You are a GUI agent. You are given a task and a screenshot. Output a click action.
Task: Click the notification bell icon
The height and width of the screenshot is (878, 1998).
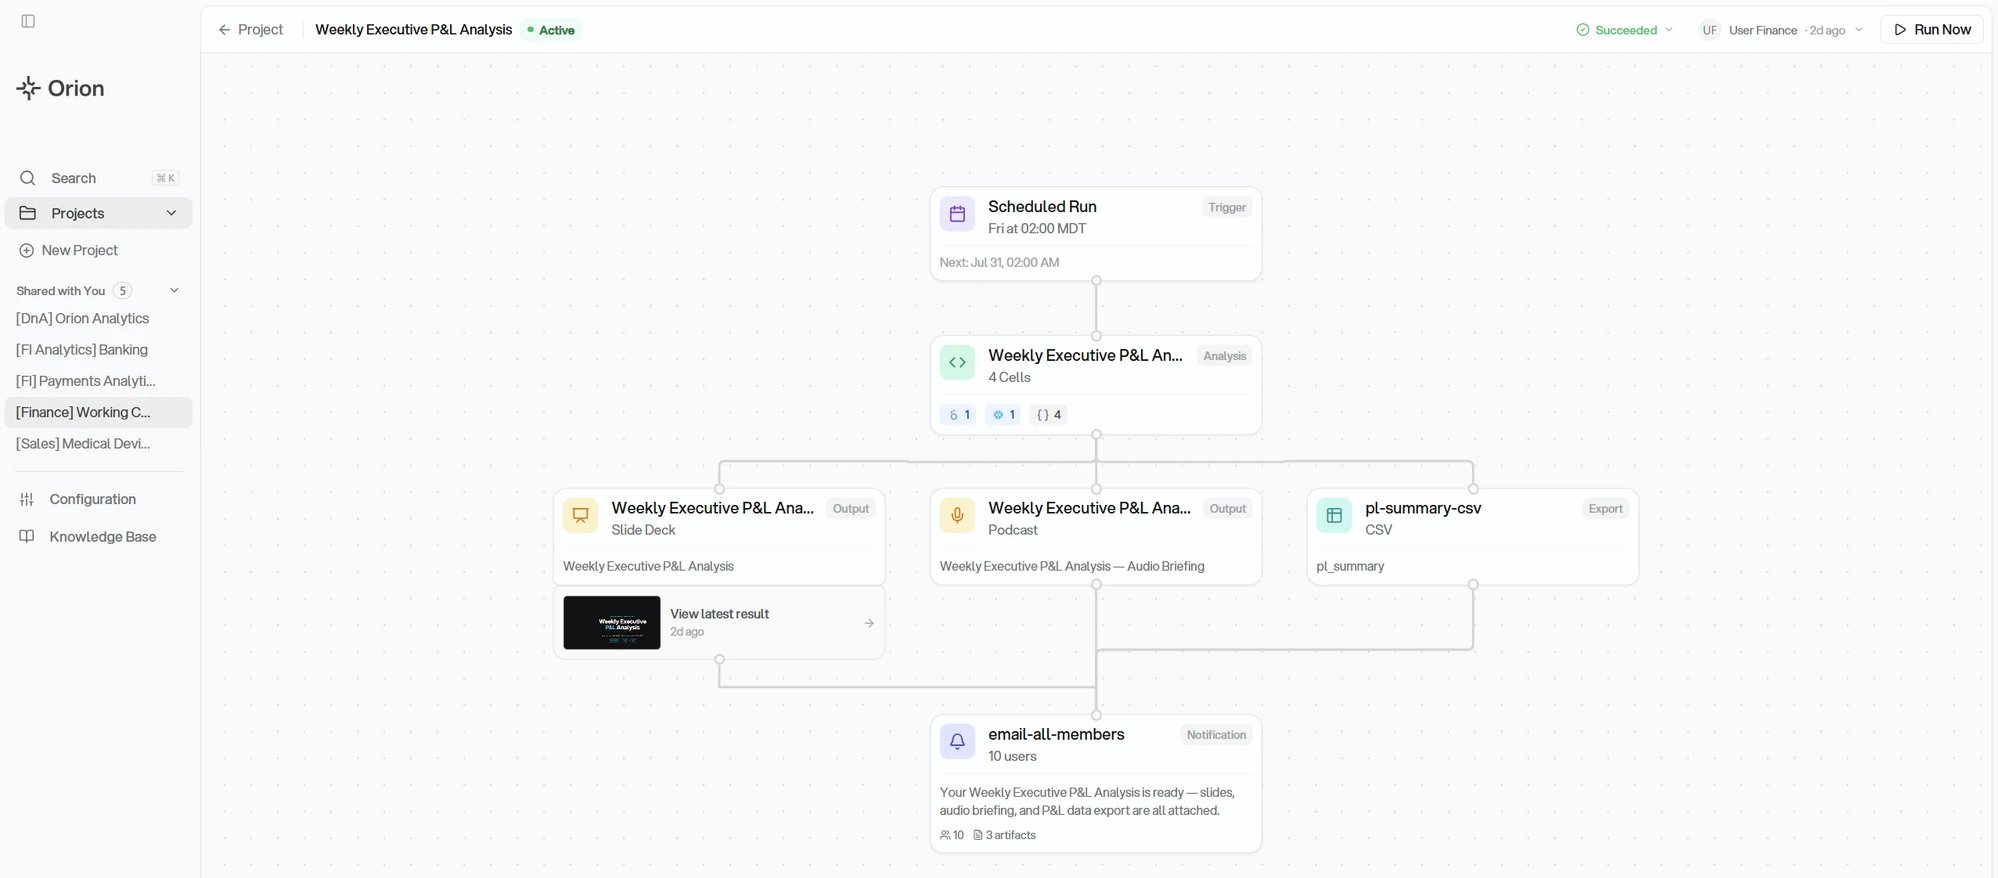pyautogui.click(x=957, y=742)
